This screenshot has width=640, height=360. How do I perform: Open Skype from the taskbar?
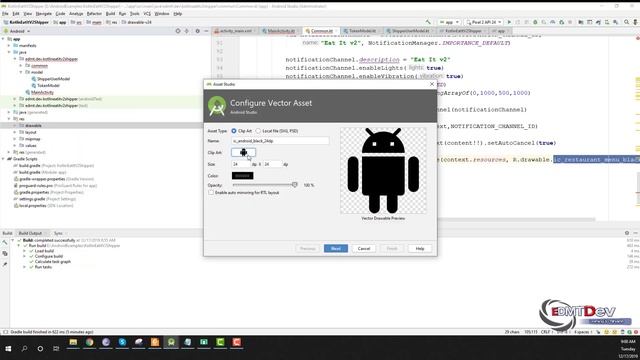pyautogui.click(x=122, y=342)
